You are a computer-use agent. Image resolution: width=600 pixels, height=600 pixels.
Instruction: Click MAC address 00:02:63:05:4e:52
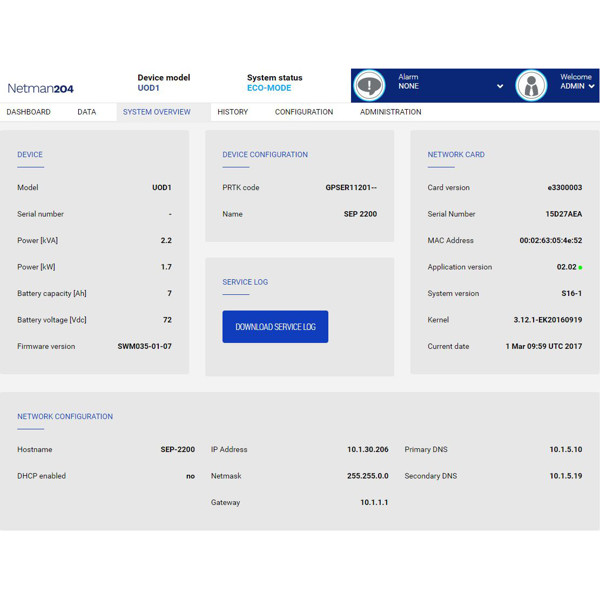tap(551, 240)
